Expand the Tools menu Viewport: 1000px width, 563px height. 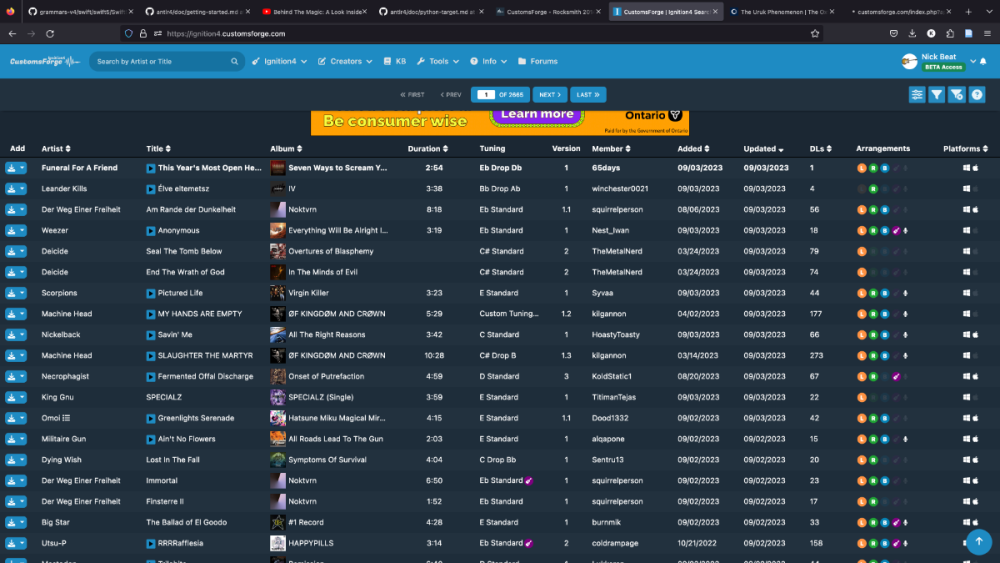[x=438, y=61]
